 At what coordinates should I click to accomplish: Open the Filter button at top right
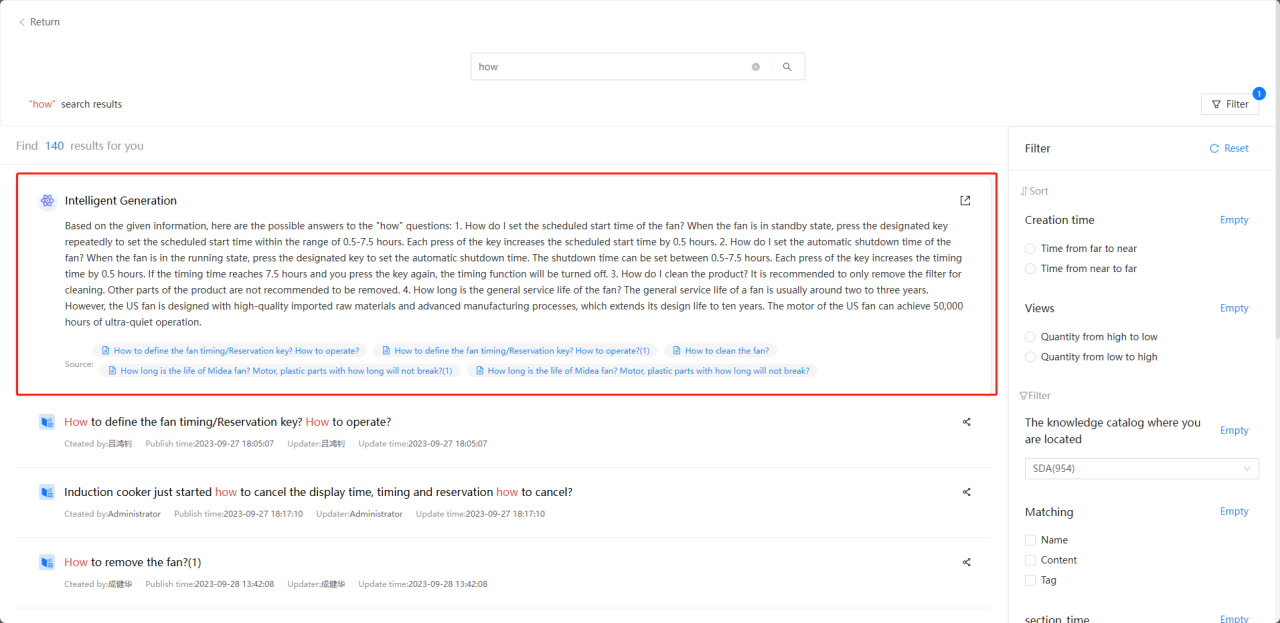1229,104
